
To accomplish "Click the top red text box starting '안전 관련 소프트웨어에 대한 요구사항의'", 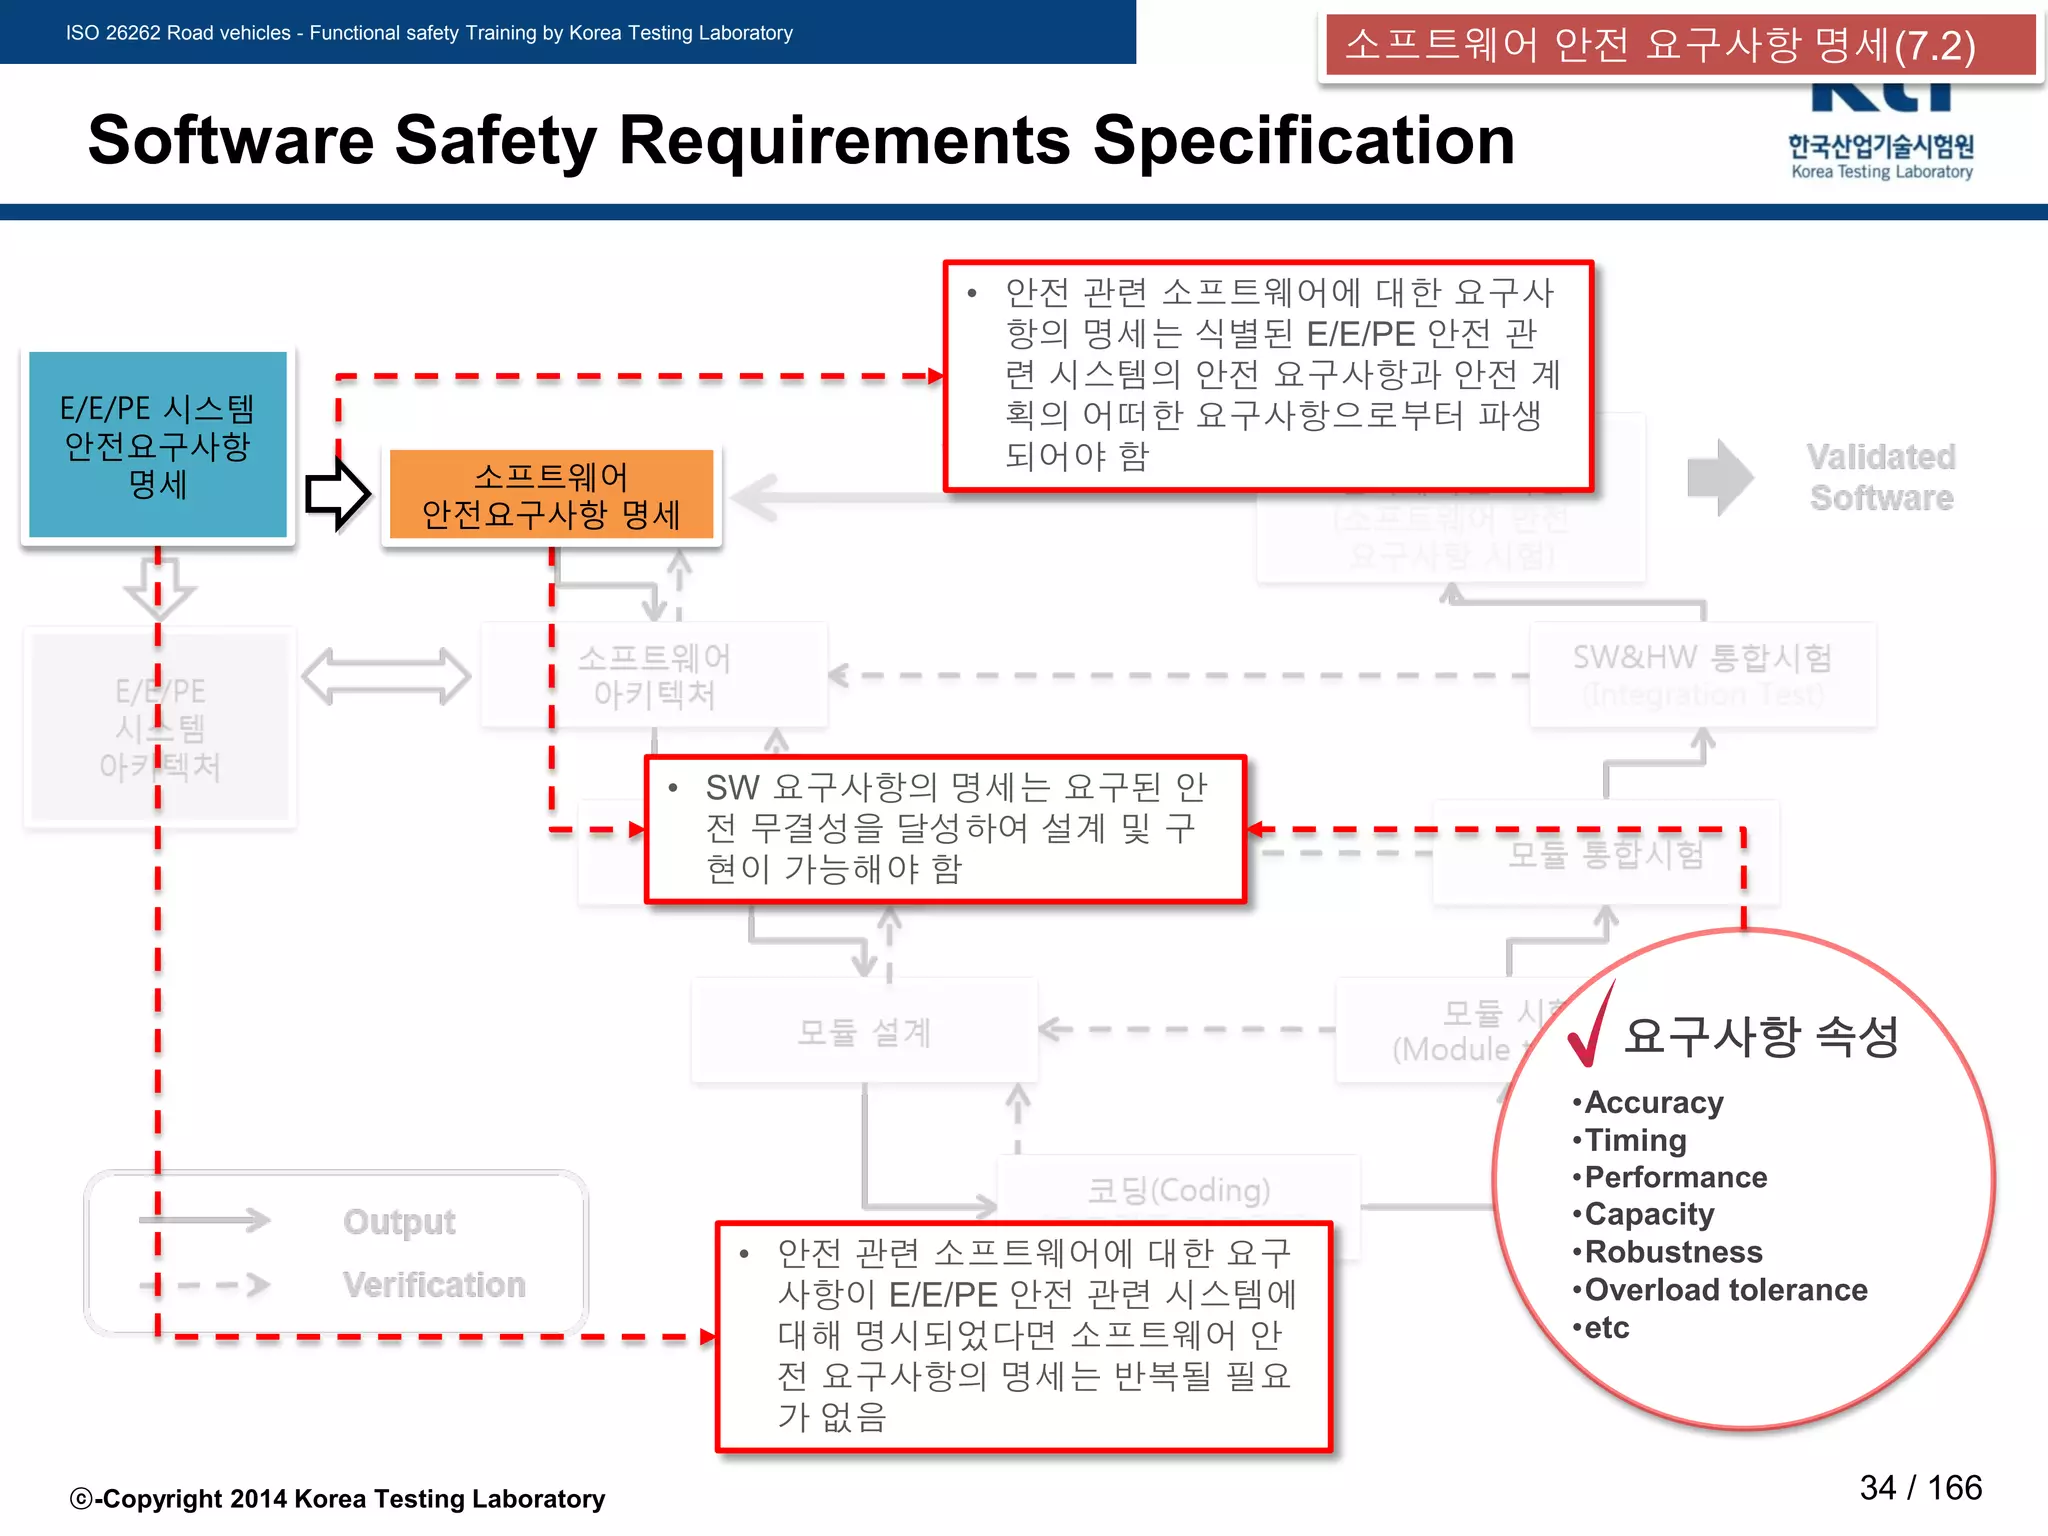I will coord(1269,376).
